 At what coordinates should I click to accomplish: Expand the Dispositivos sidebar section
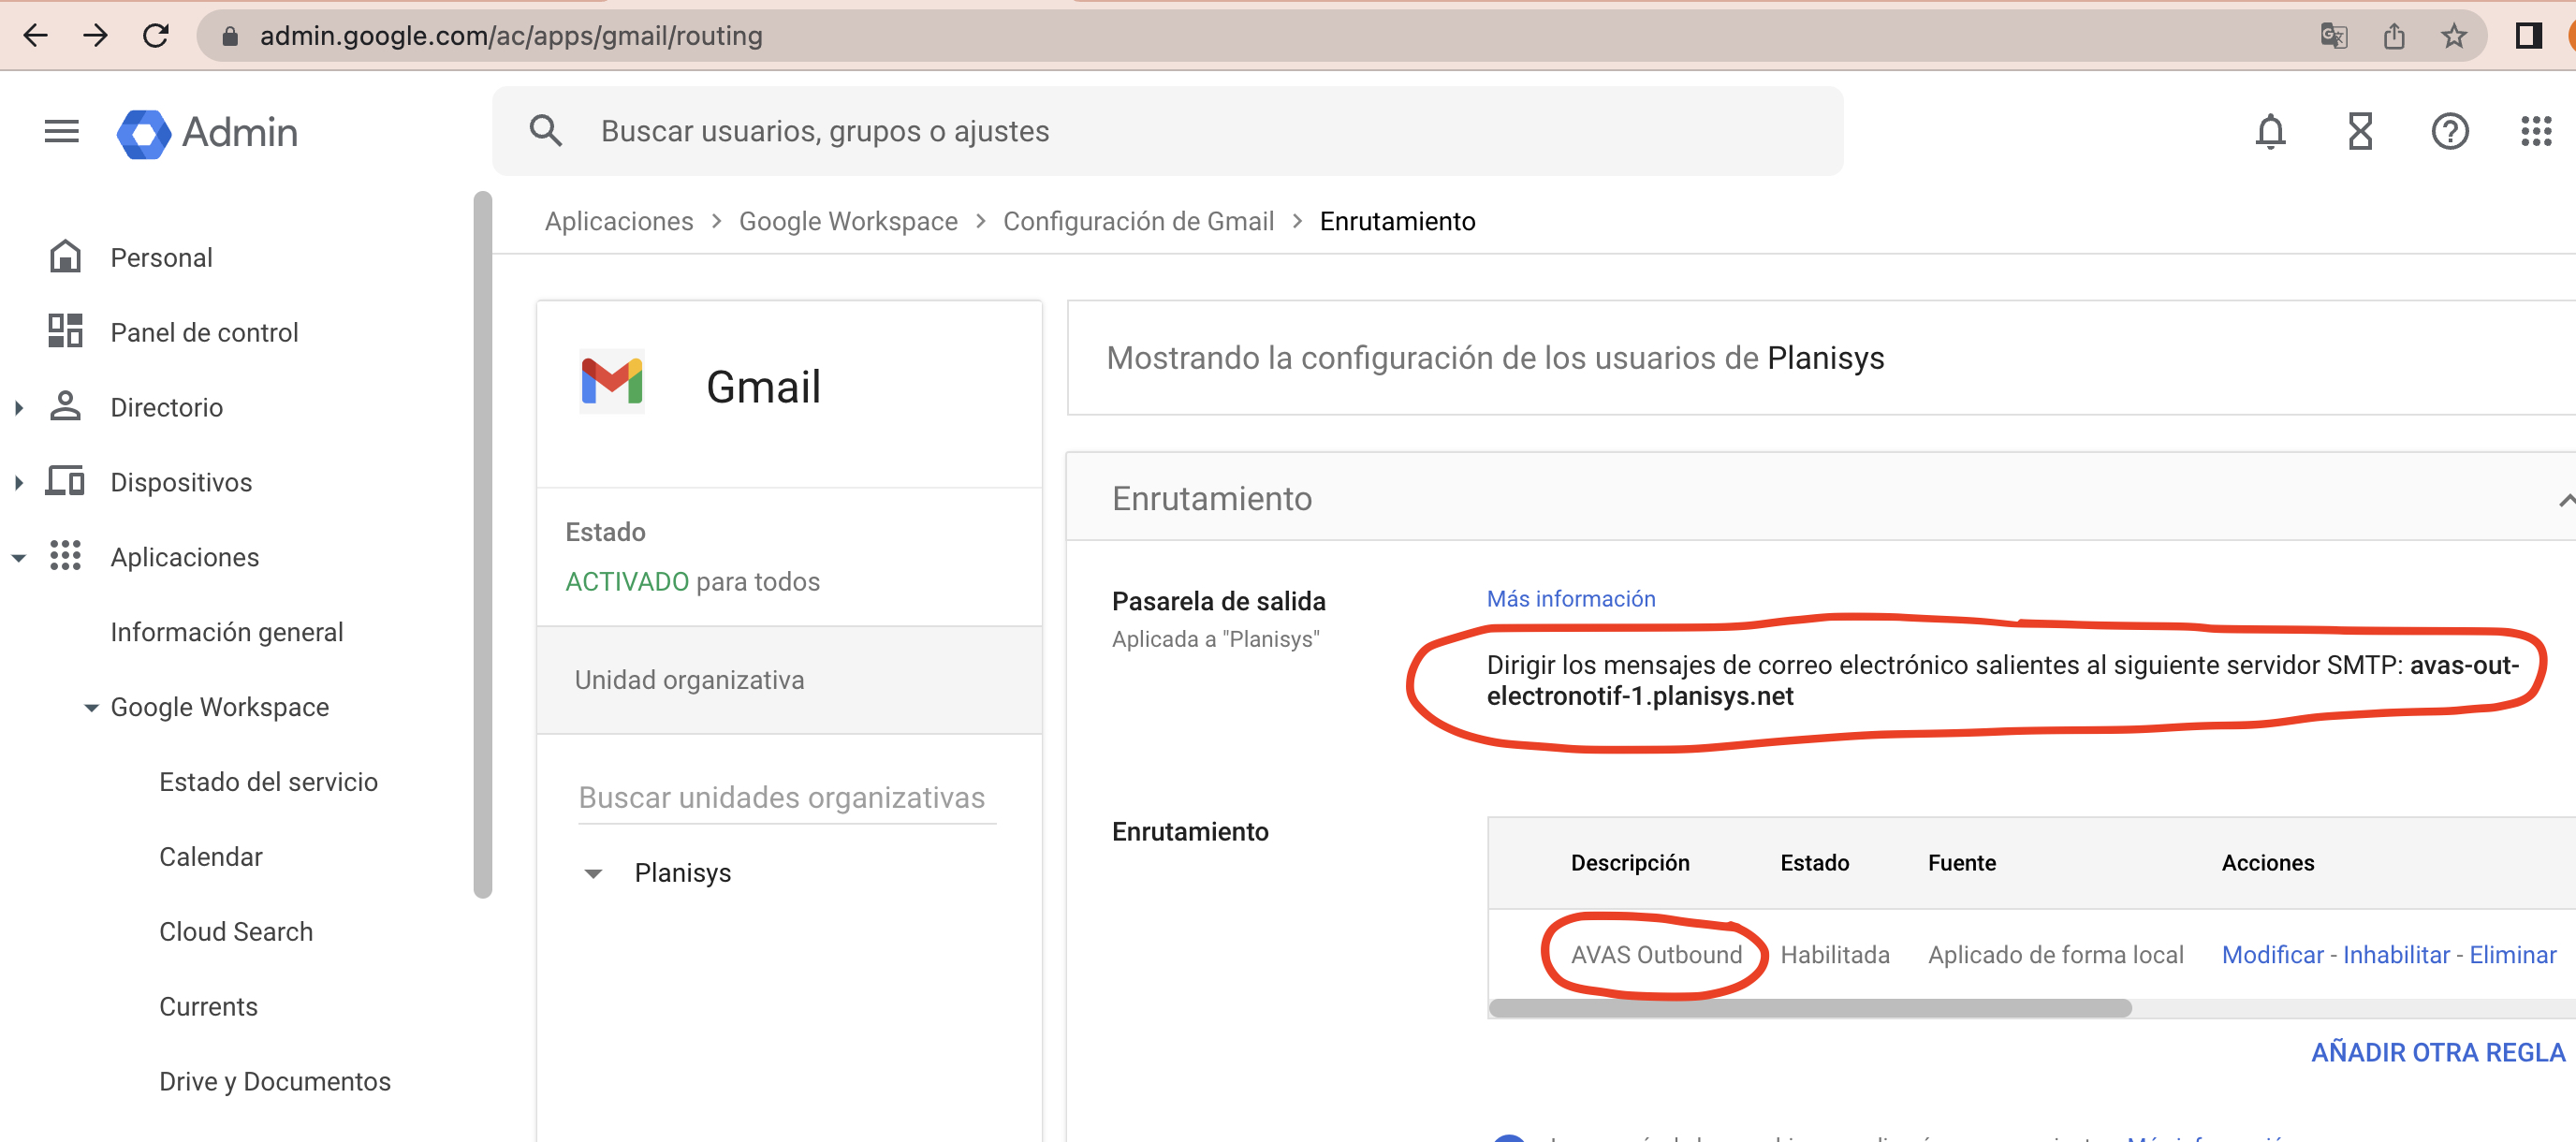[19, 482]
